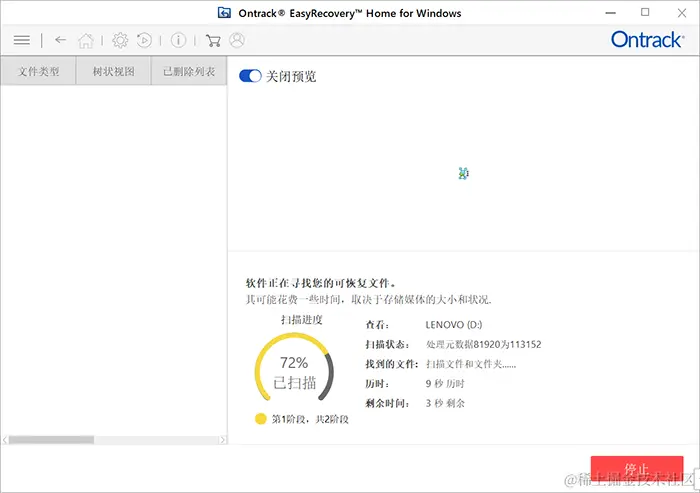
Task: Click the text LENOVO (D:)
Action: click(454, 325)
